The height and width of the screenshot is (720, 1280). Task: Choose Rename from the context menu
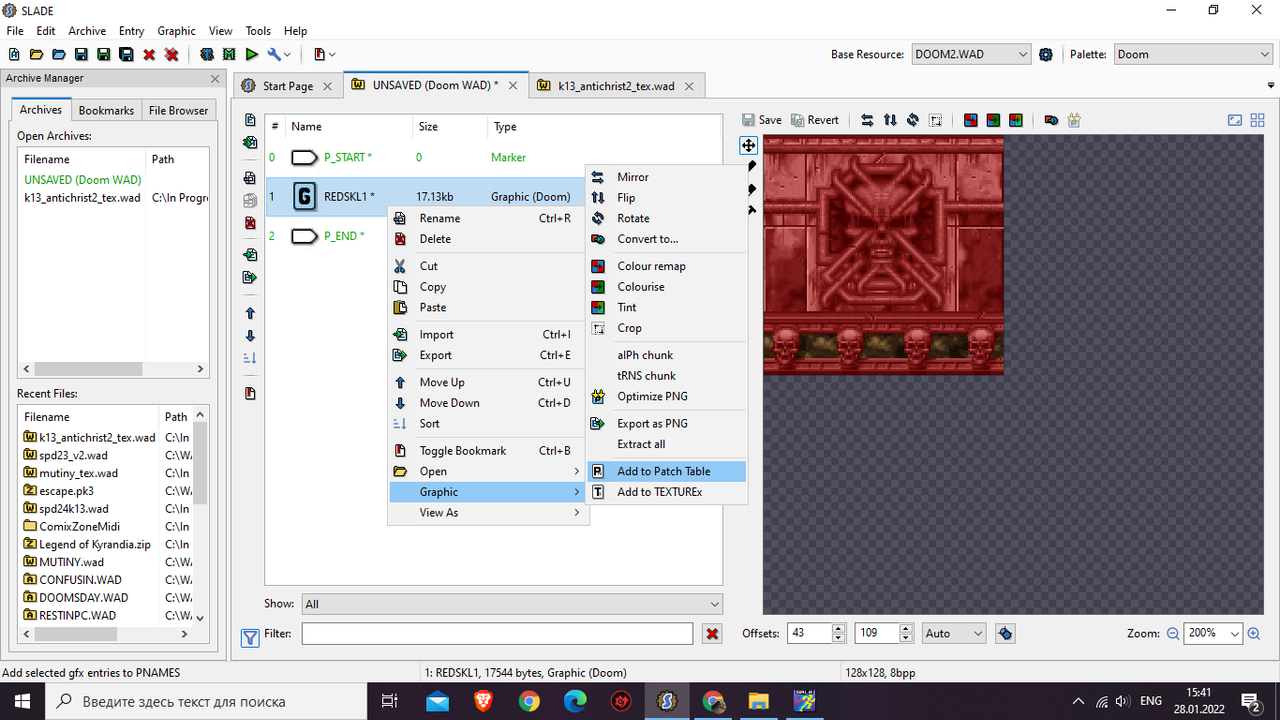tap(487, 218)
